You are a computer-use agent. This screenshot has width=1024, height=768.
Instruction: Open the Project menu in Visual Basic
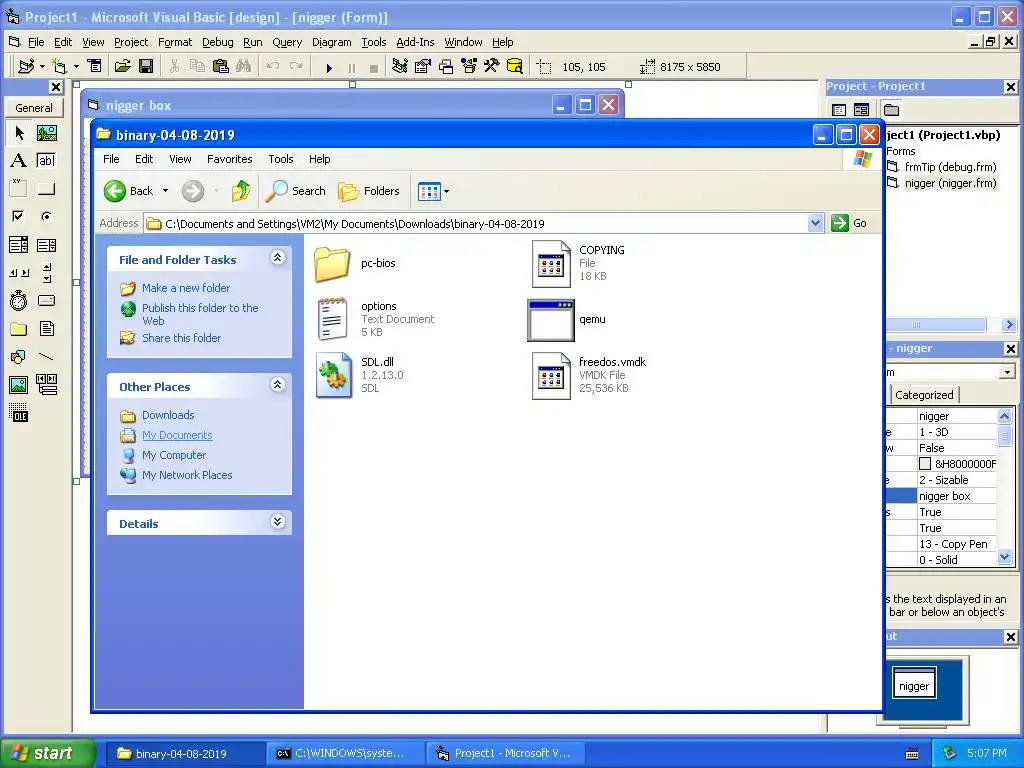tap(131, 42)
